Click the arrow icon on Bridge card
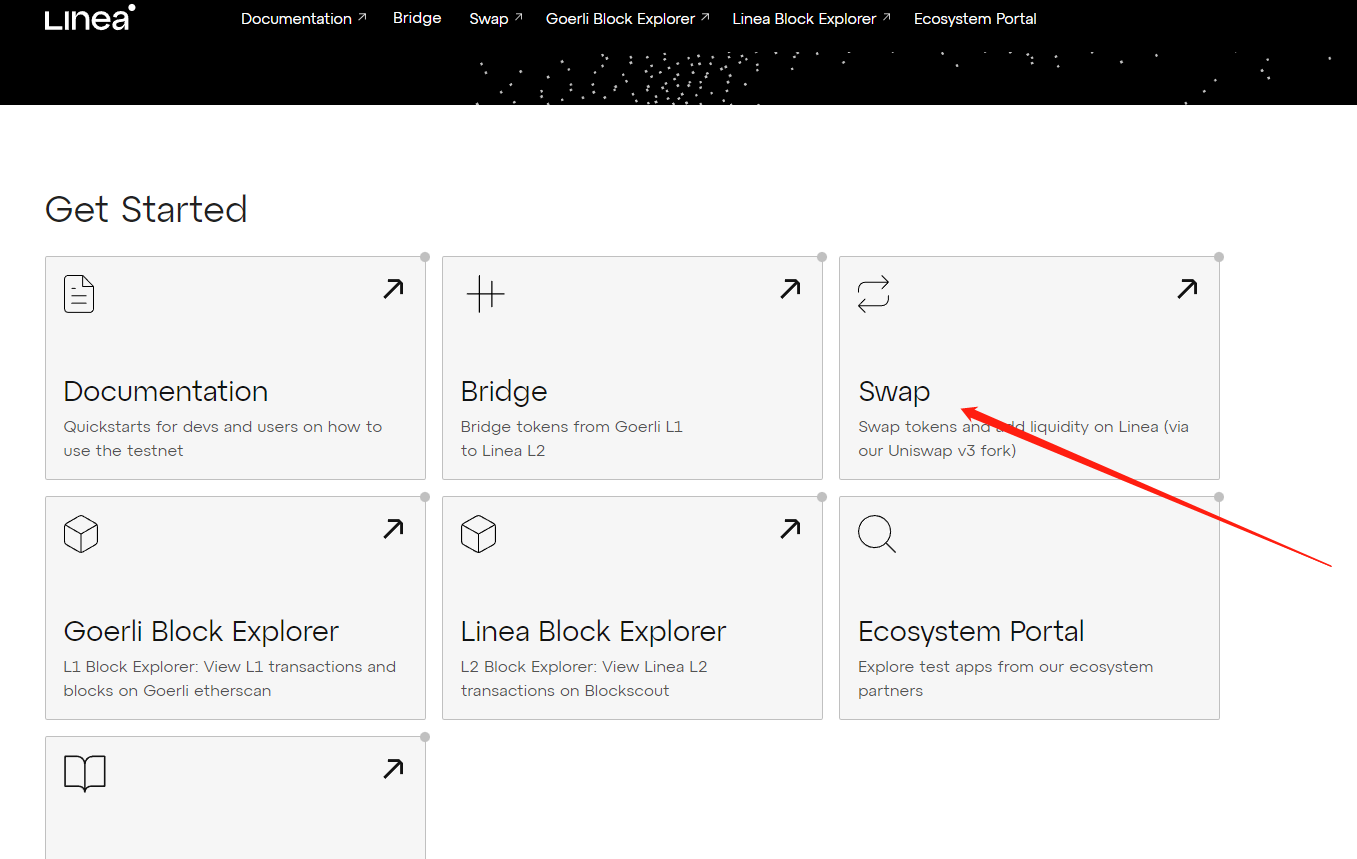This screenshot has height=859, width=1357. tap(790, 289)
